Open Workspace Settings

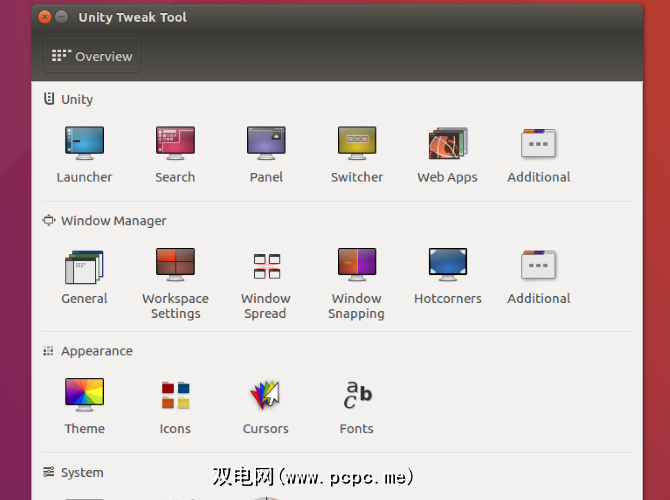pos(175,266)
